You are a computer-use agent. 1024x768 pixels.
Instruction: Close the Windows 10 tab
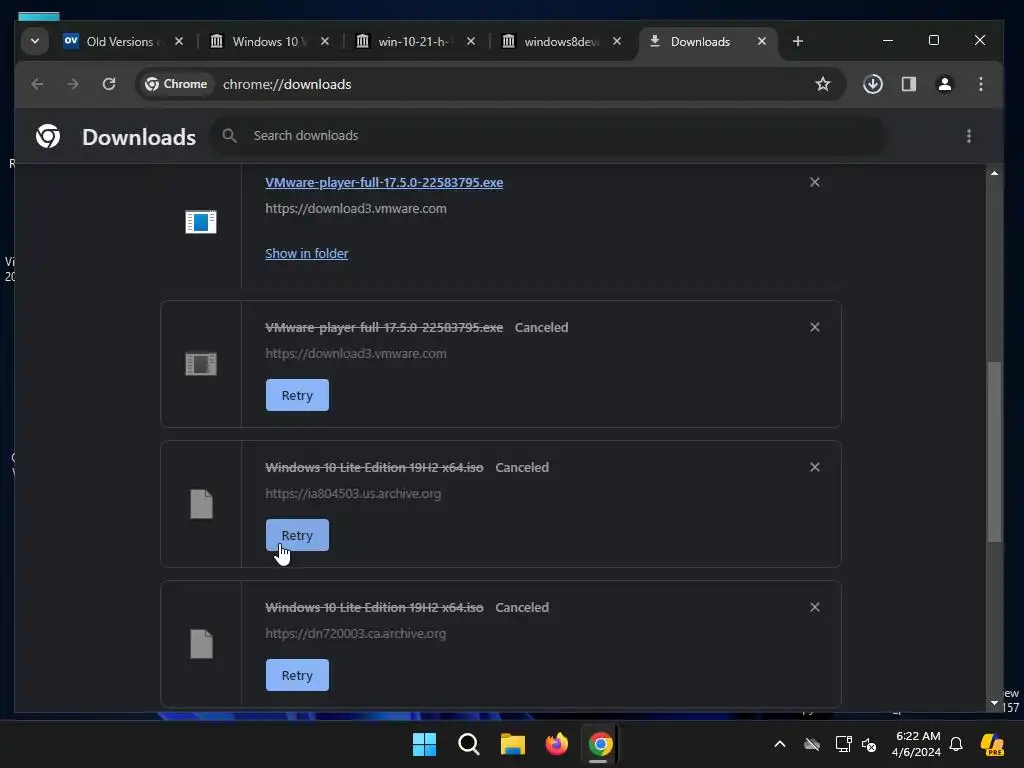pyautogui.click(x=325, y=41)
